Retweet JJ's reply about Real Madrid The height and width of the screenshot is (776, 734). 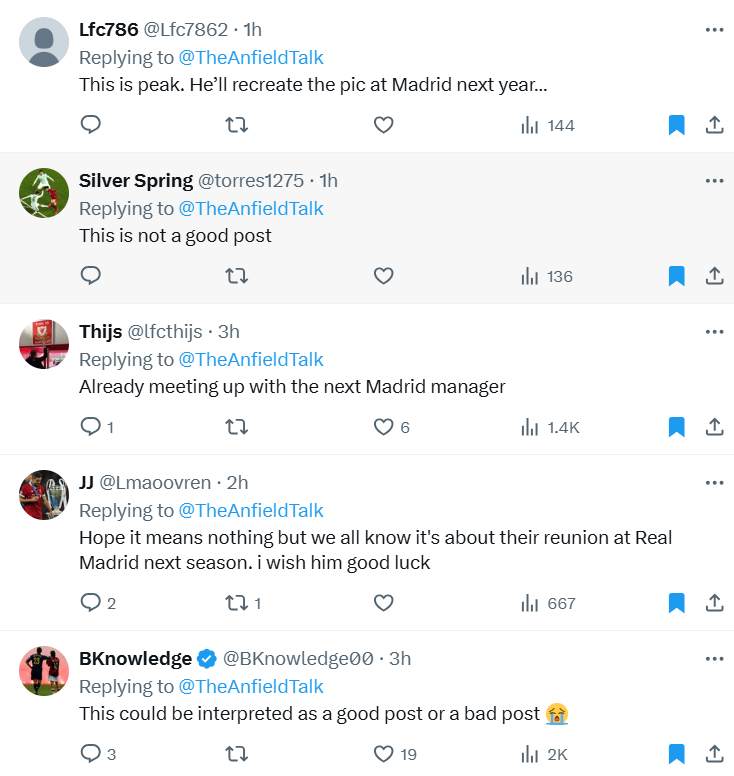[237, 603]
